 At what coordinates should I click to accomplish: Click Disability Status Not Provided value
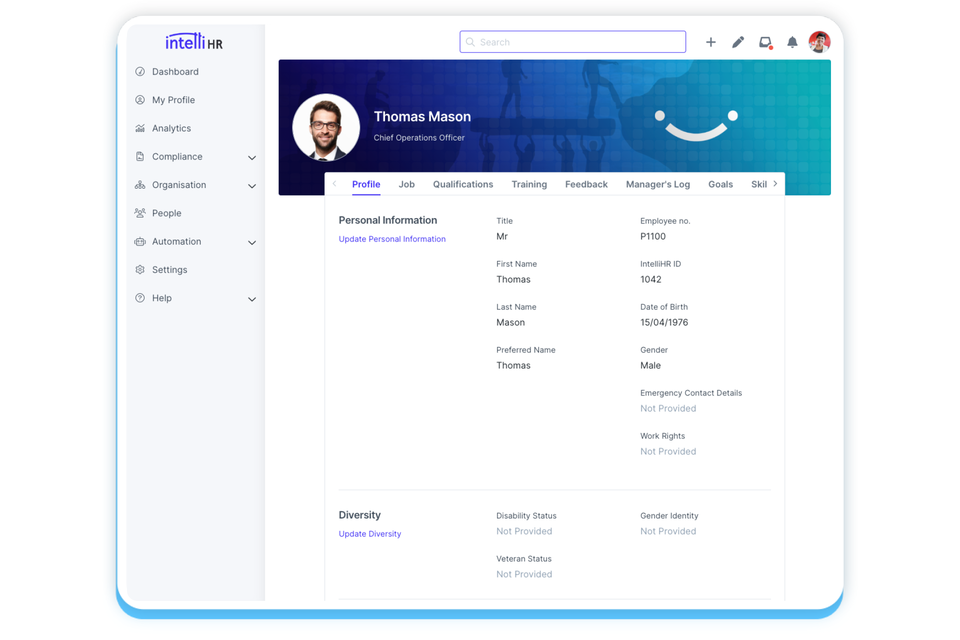pyautogui.click(x=524, y=531)
